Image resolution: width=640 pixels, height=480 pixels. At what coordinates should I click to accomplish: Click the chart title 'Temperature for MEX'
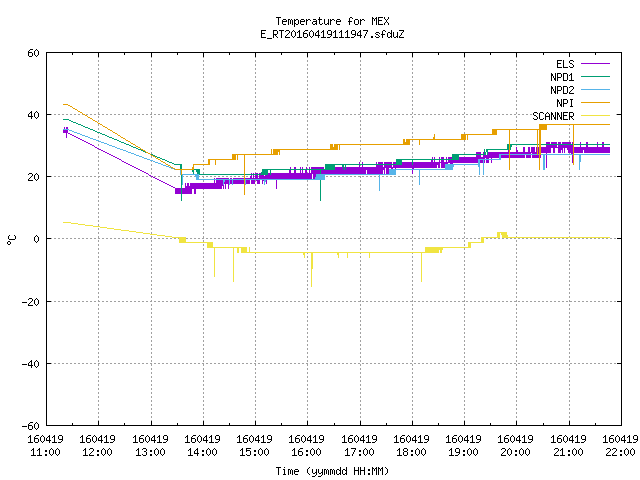coord(332,21)
